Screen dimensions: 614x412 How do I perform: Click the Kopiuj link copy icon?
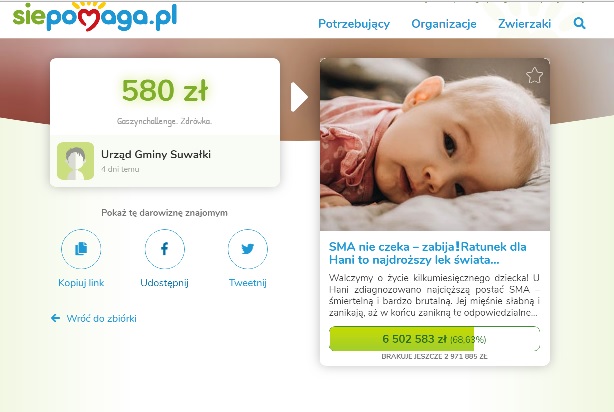pyautogui.click(x=81, y=249)
